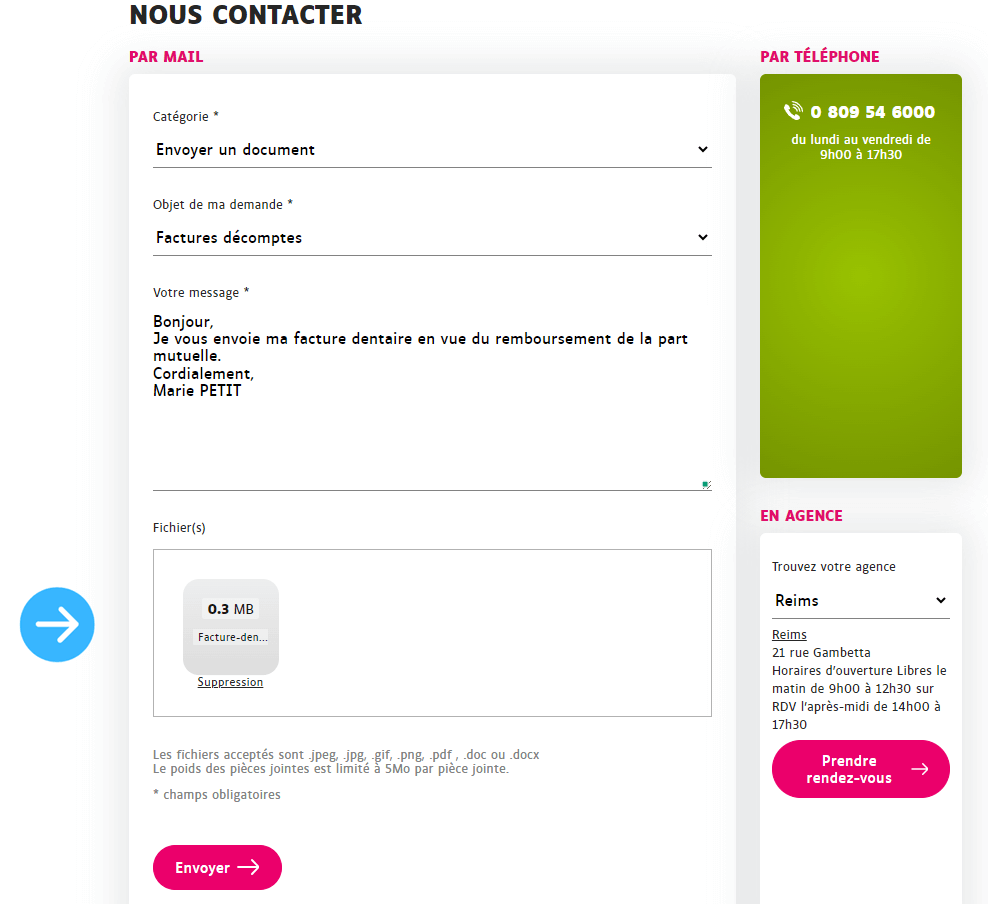The image size is (988, 904).
Task: Click the Envoyer button
Action: coord(217,867)
